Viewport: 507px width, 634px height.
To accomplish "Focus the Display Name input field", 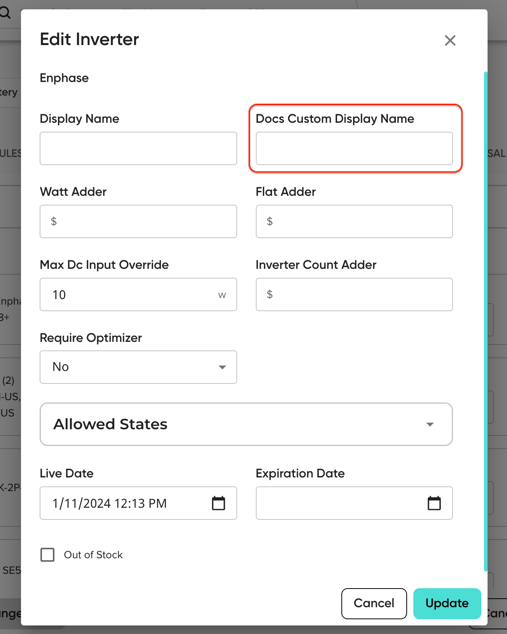I will click(138, 148).
